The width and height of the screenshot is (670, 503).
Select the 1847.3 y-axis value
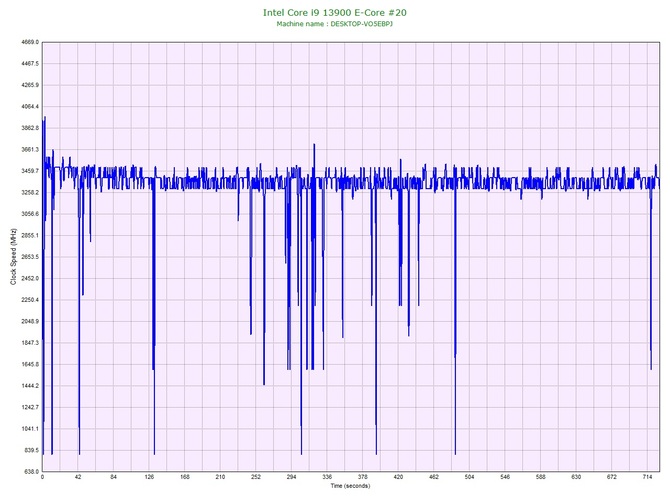coord(30,343)
